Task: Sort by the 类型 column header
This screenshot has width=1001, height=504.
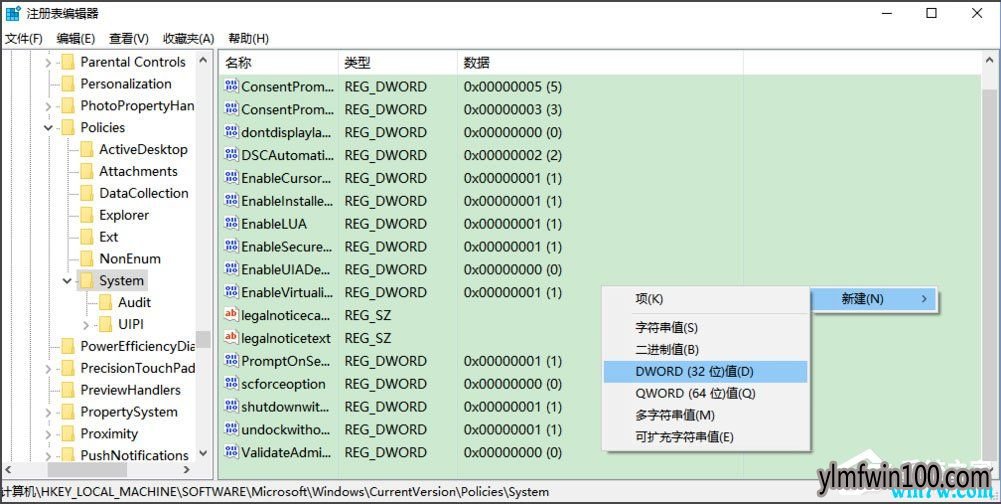Action: click(x=398, y=63)
